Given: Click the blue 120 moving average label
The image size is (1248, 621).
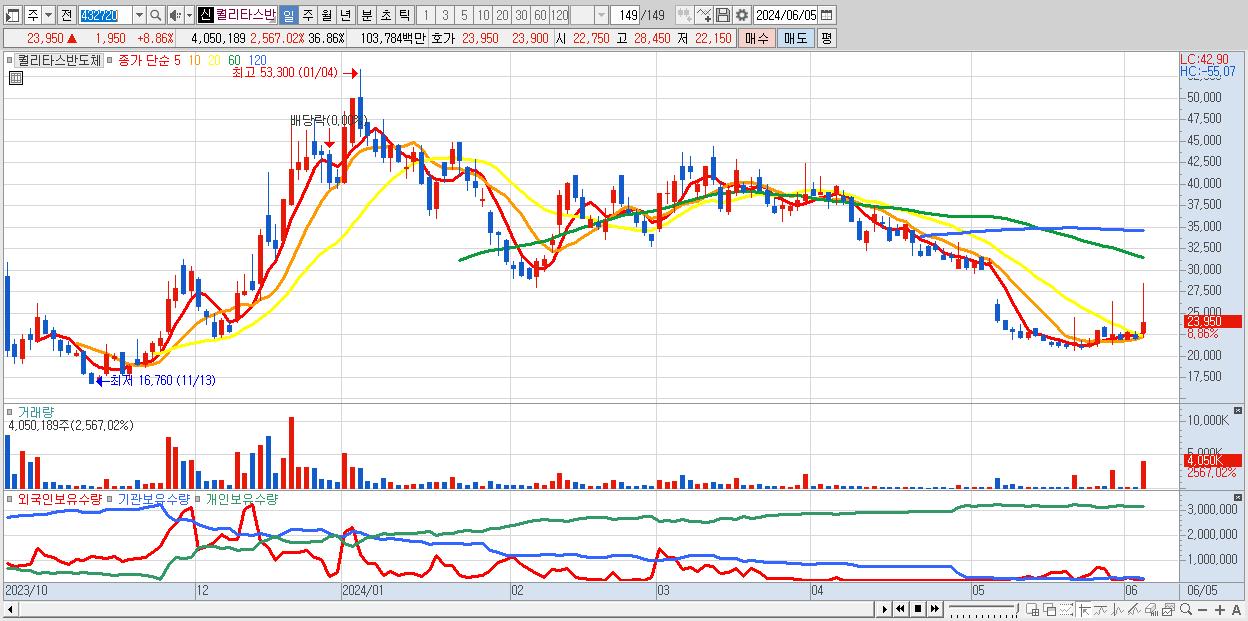Looking at the screenshot, I should coord(257,60).
